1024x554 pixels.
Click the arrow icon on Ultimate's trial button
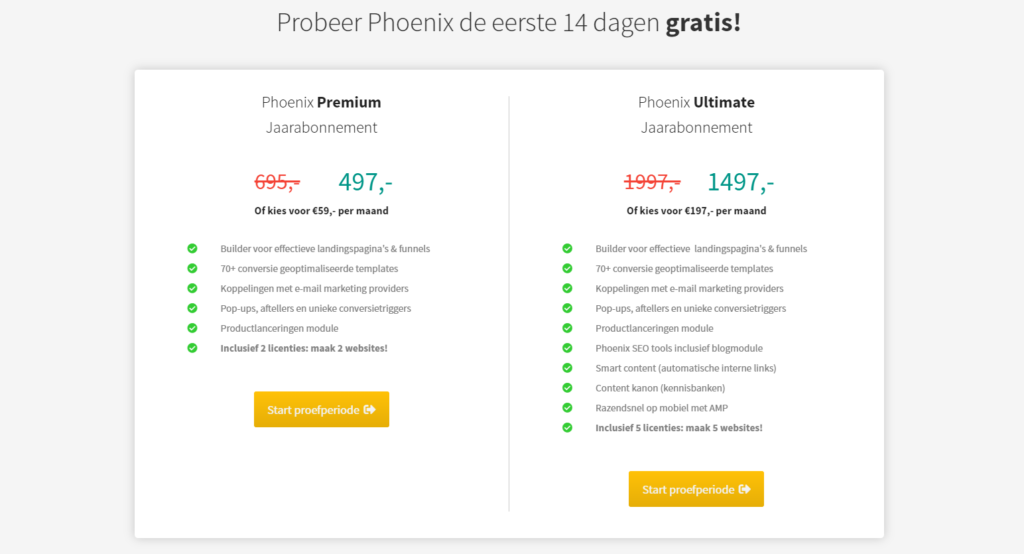coord(744,489)
